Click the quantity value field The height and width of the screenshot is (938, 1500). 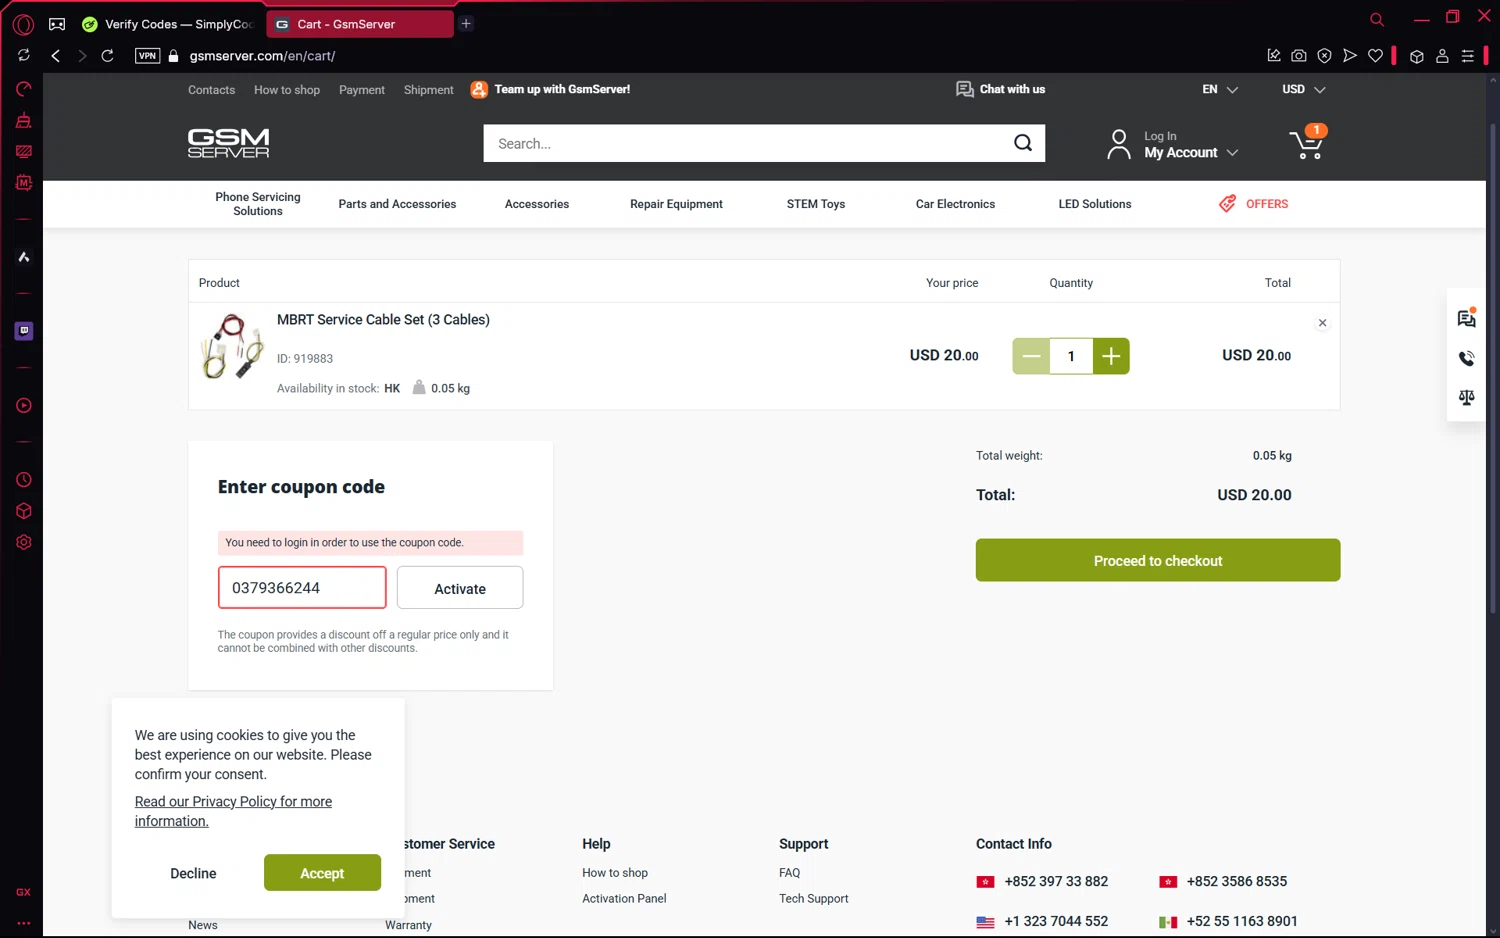click(x=1071, y=356)
